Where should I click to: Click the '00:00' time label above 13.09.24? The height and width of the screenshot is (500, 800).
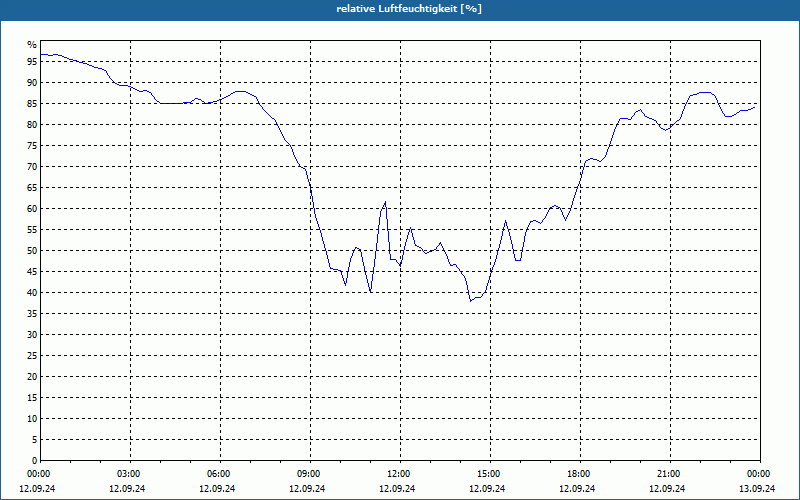[760, 474]
